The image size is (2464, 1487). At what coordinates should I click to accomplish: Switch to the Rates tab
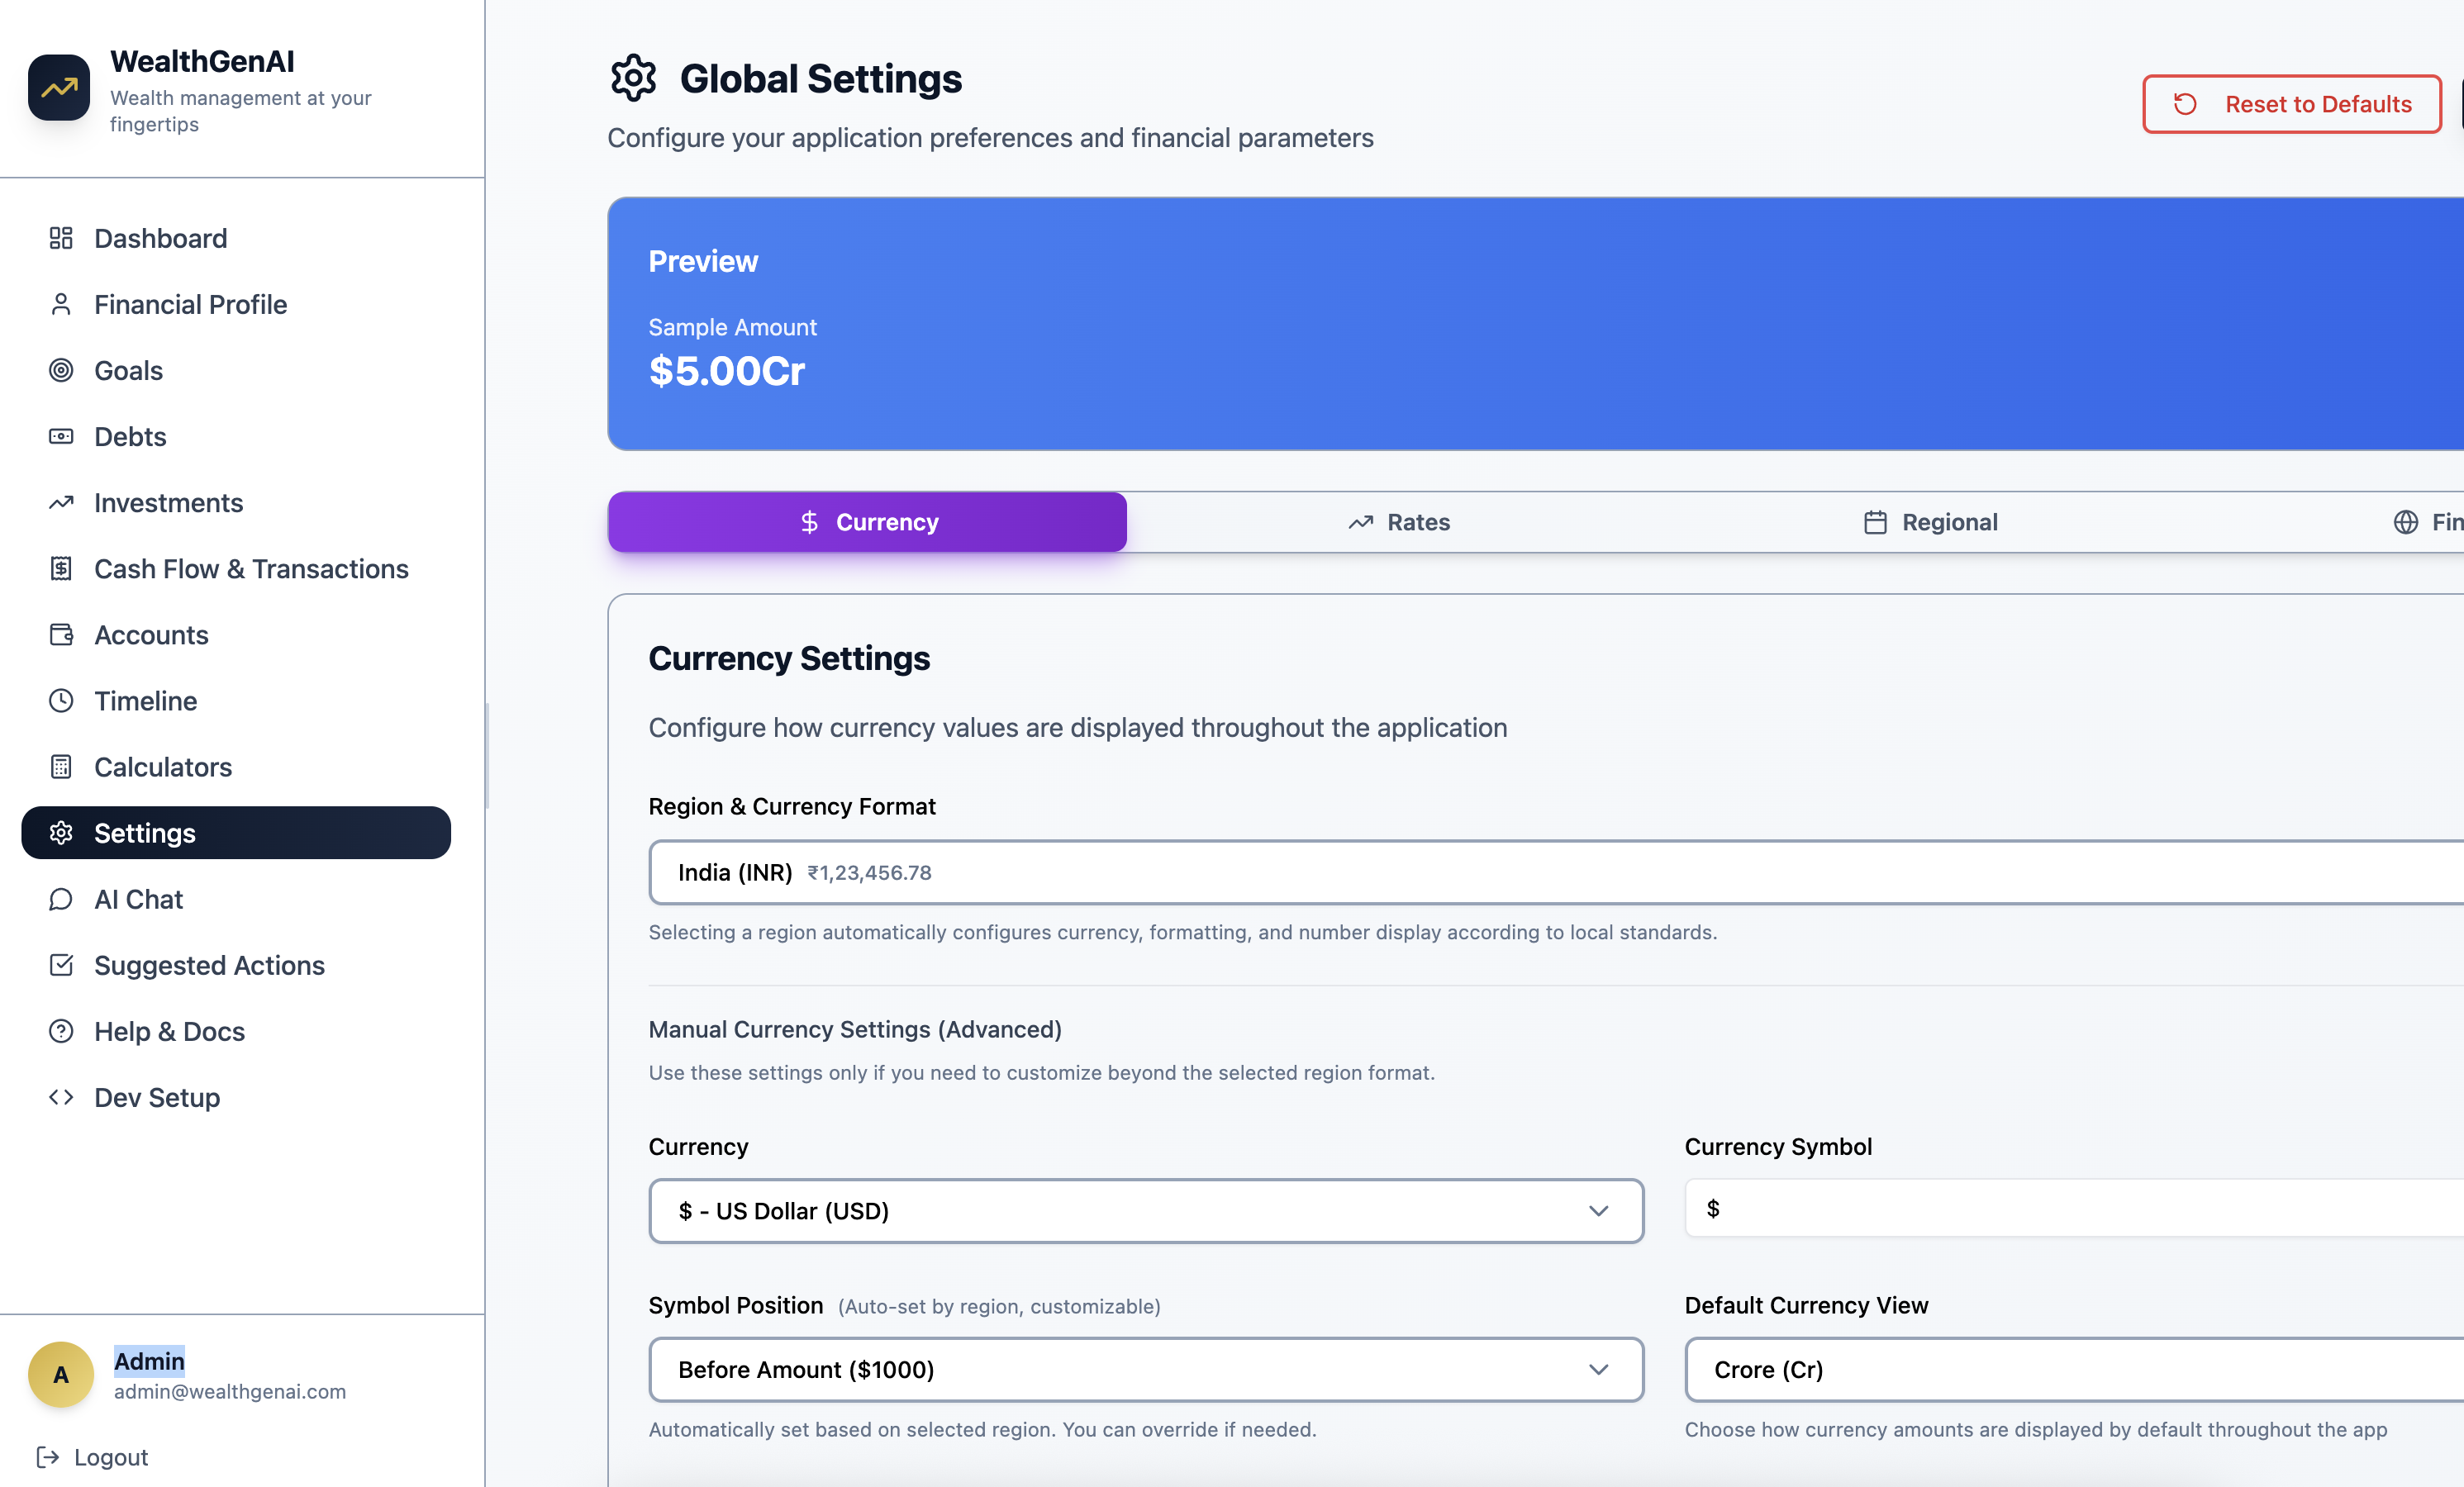click(x=1398, y=522)
